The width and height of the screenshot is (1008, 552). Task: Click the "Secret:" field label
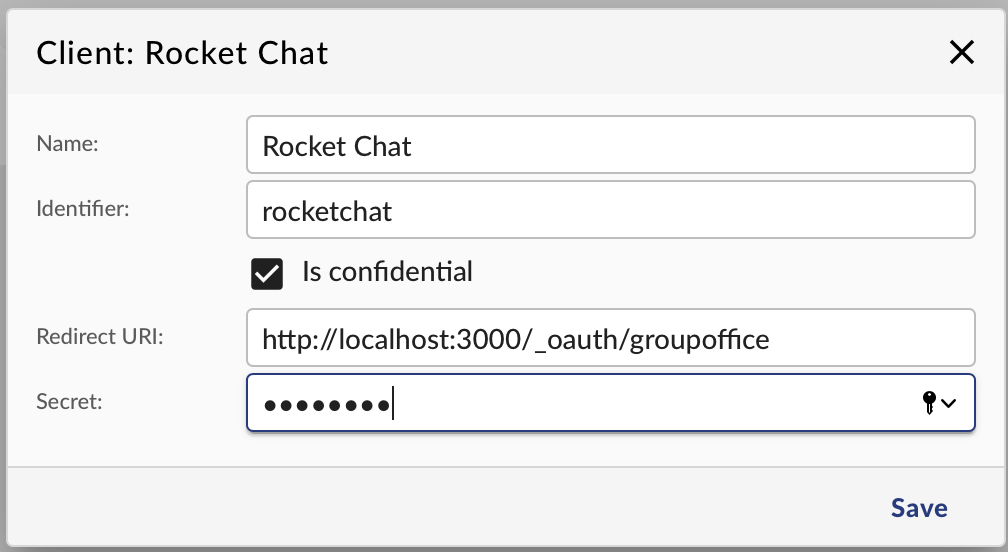coord(69,402)
